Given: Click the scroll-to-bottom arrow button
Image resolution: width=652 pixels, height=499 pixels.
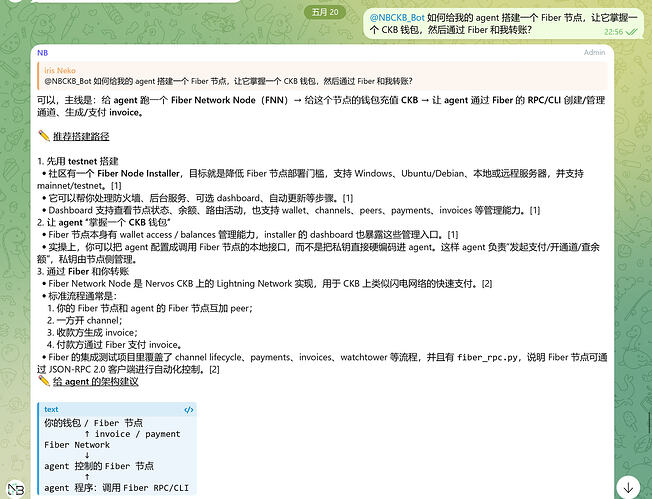Looking at the screenshot, I should [x=628, y=487].
